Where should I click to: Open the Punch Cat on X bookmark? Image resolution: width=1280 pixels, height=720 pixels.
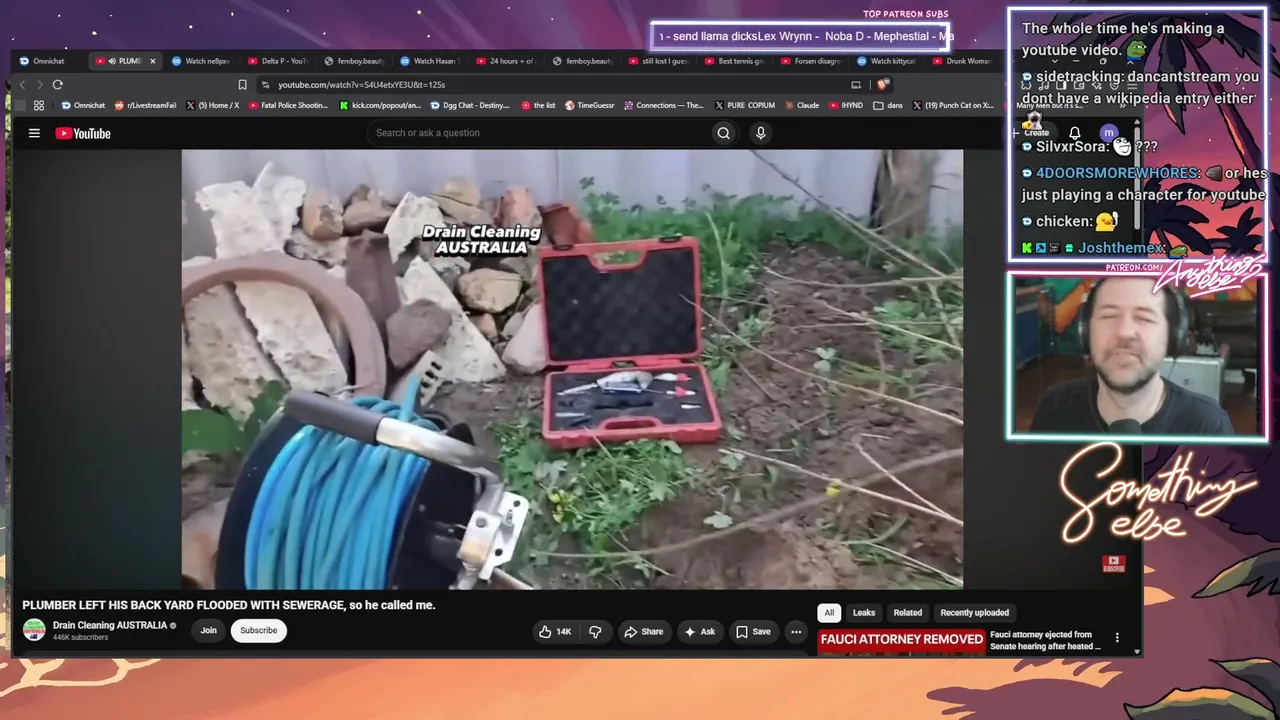952,105
